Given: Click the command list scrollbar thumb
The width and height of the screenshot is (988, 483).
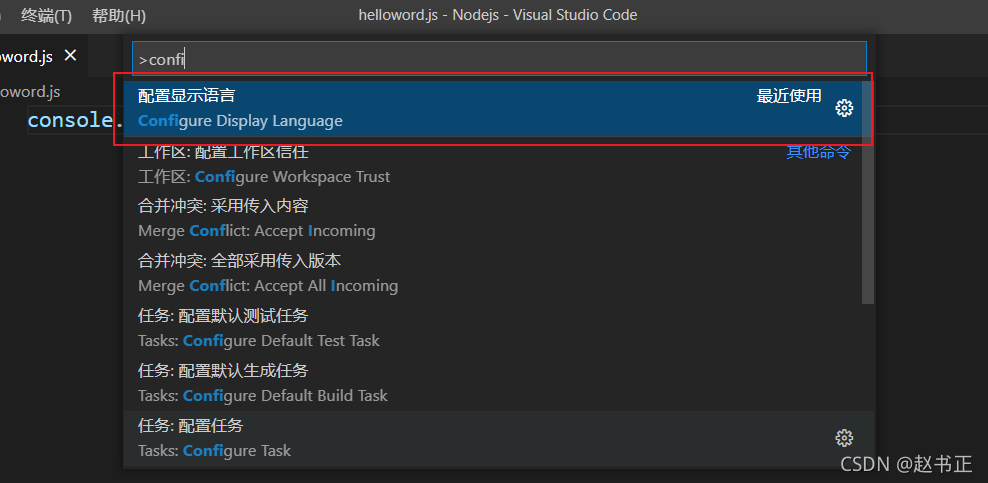Looking at the screenshot, I should [x=868, y=192].
